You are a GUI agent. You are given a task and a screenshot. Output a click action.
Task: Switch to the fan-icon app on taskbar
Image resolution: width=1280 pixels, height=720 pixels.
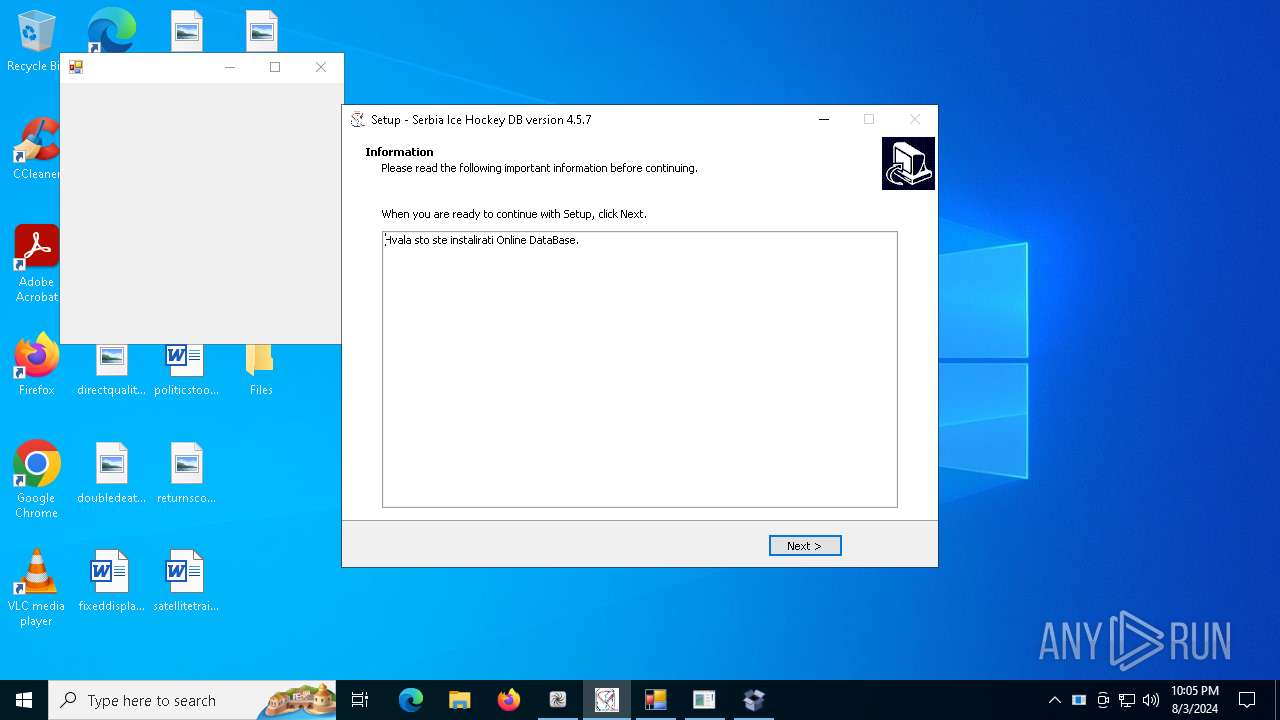coord(558,700)
